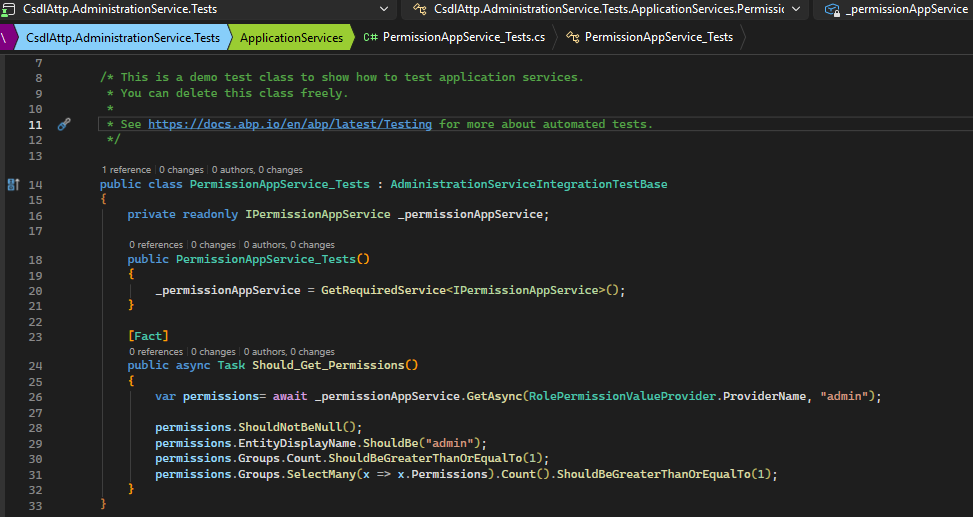The image size is (973, 517).
Task: Select the CsdlAttp.AdministrationService.Tests breadcrumb segment
Action: coord(123,37)
